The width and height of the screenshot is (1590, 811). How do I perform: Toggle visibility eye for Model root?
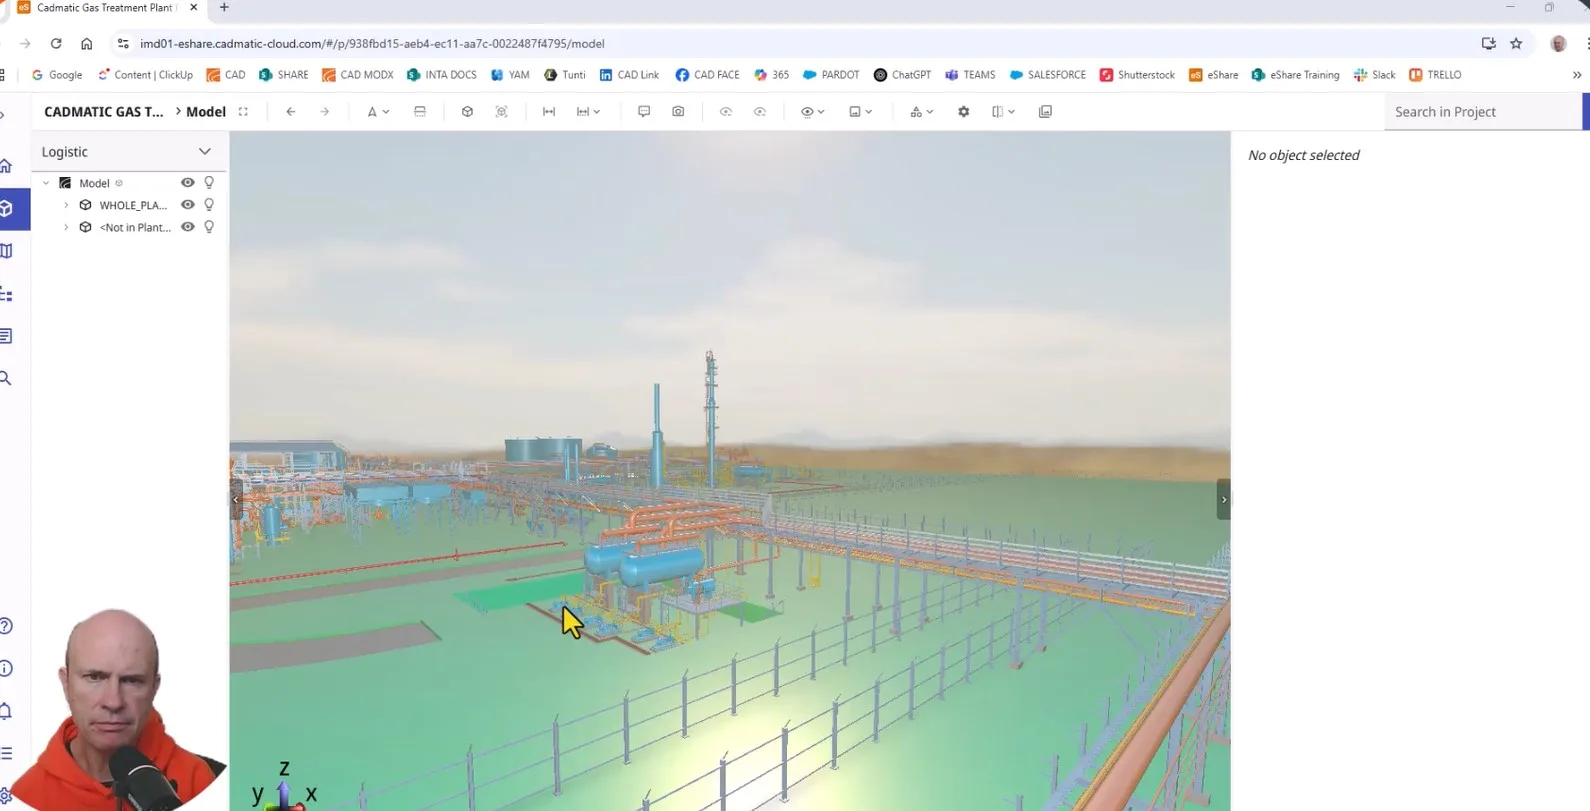tap(187, 183)
